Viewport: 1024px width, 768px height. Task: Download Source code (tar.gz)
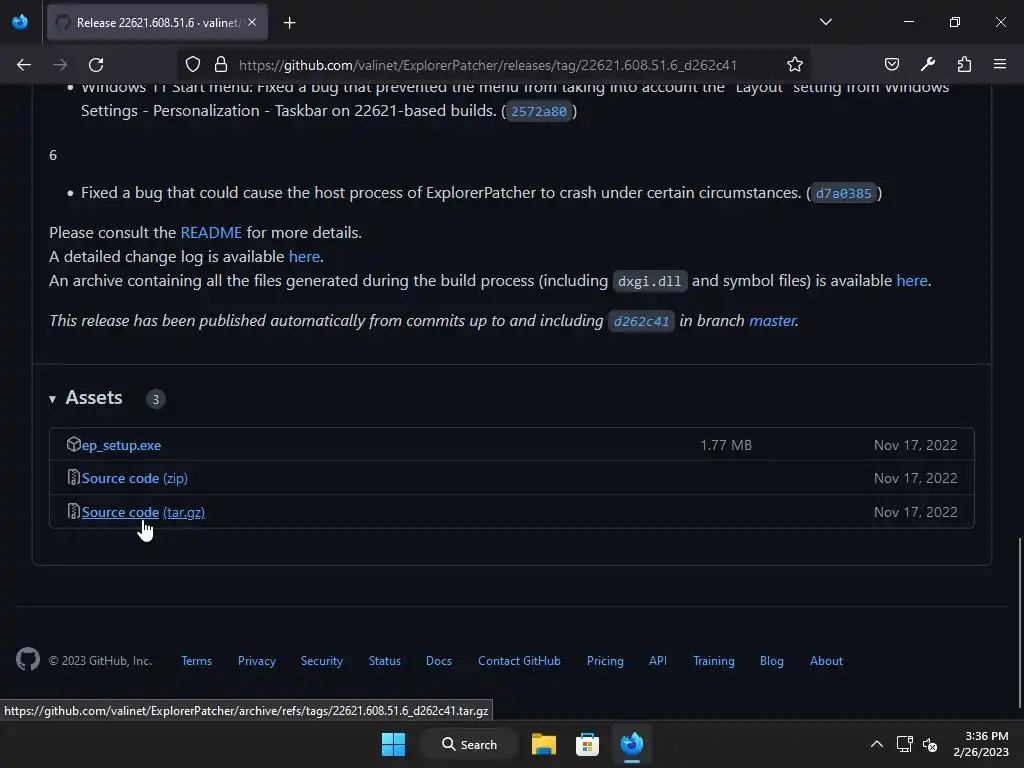[x=143, y=512]
